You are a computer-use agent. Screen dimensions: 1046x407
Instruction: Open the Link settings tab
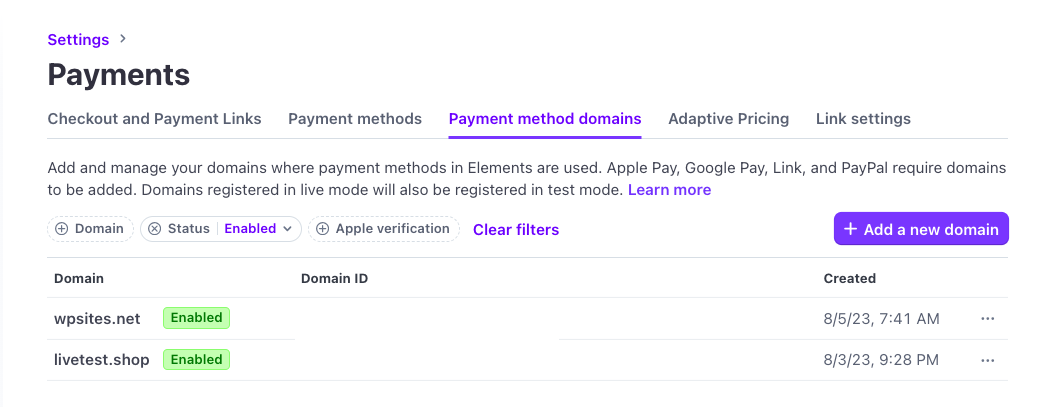pos(863,119)
